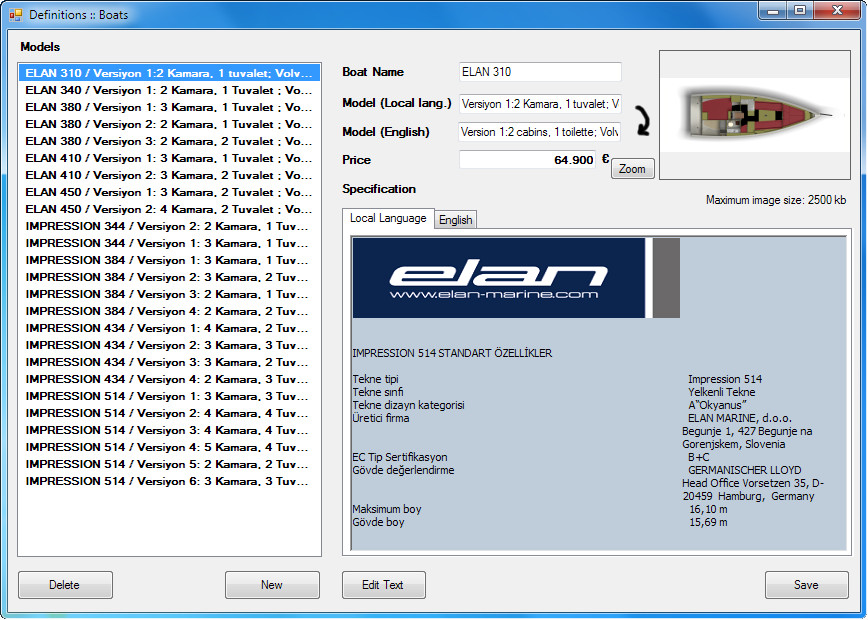Maximize the Definitions Boats window
The image size is (868, 620).
click(x=799, y=10)
